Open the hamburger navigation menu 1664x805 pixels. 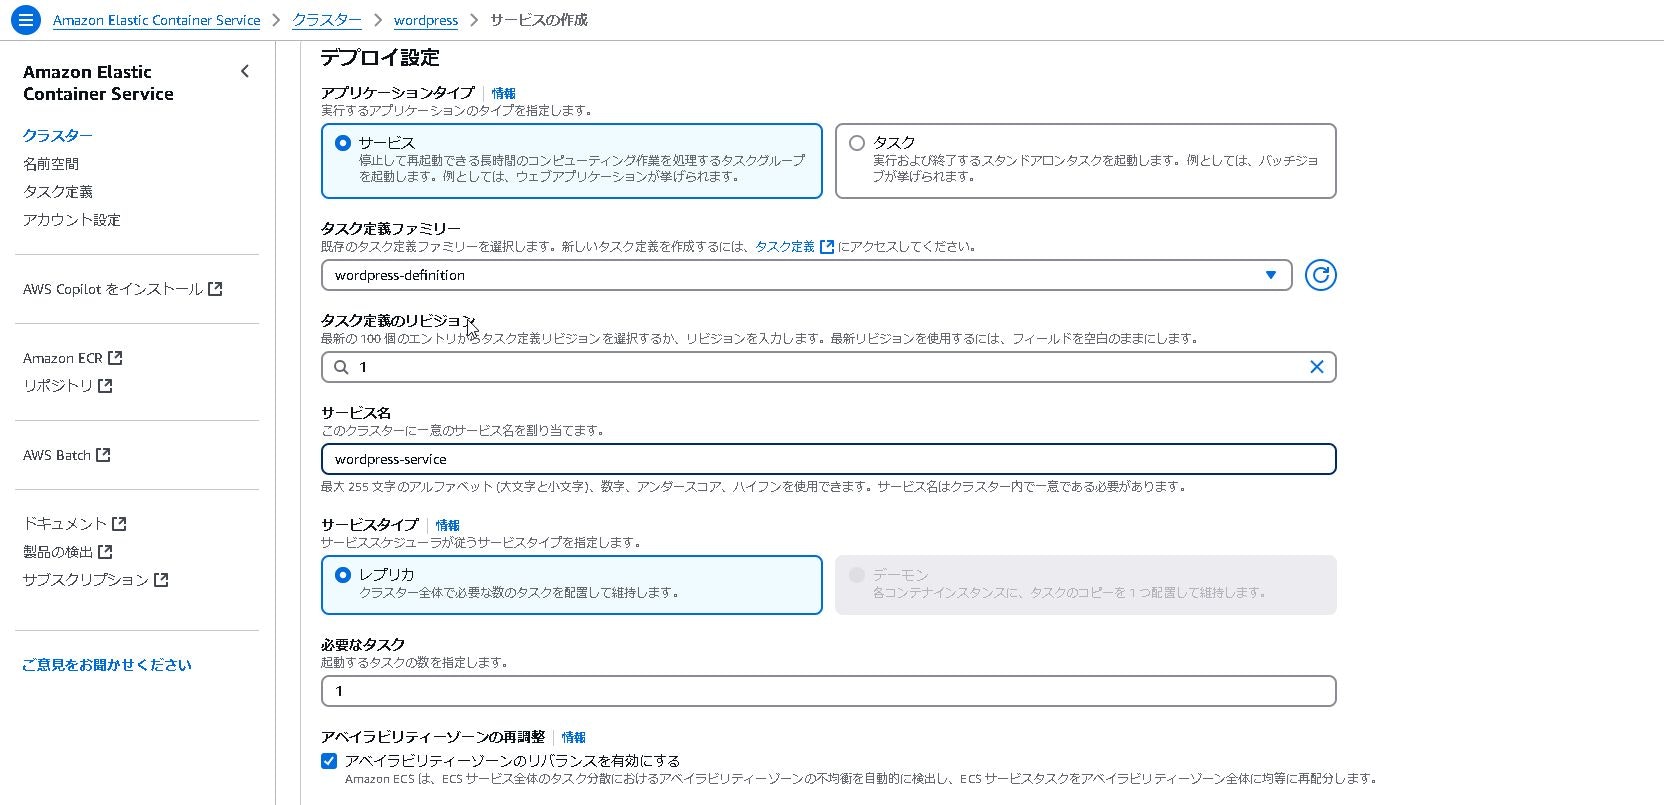(25, 19)
